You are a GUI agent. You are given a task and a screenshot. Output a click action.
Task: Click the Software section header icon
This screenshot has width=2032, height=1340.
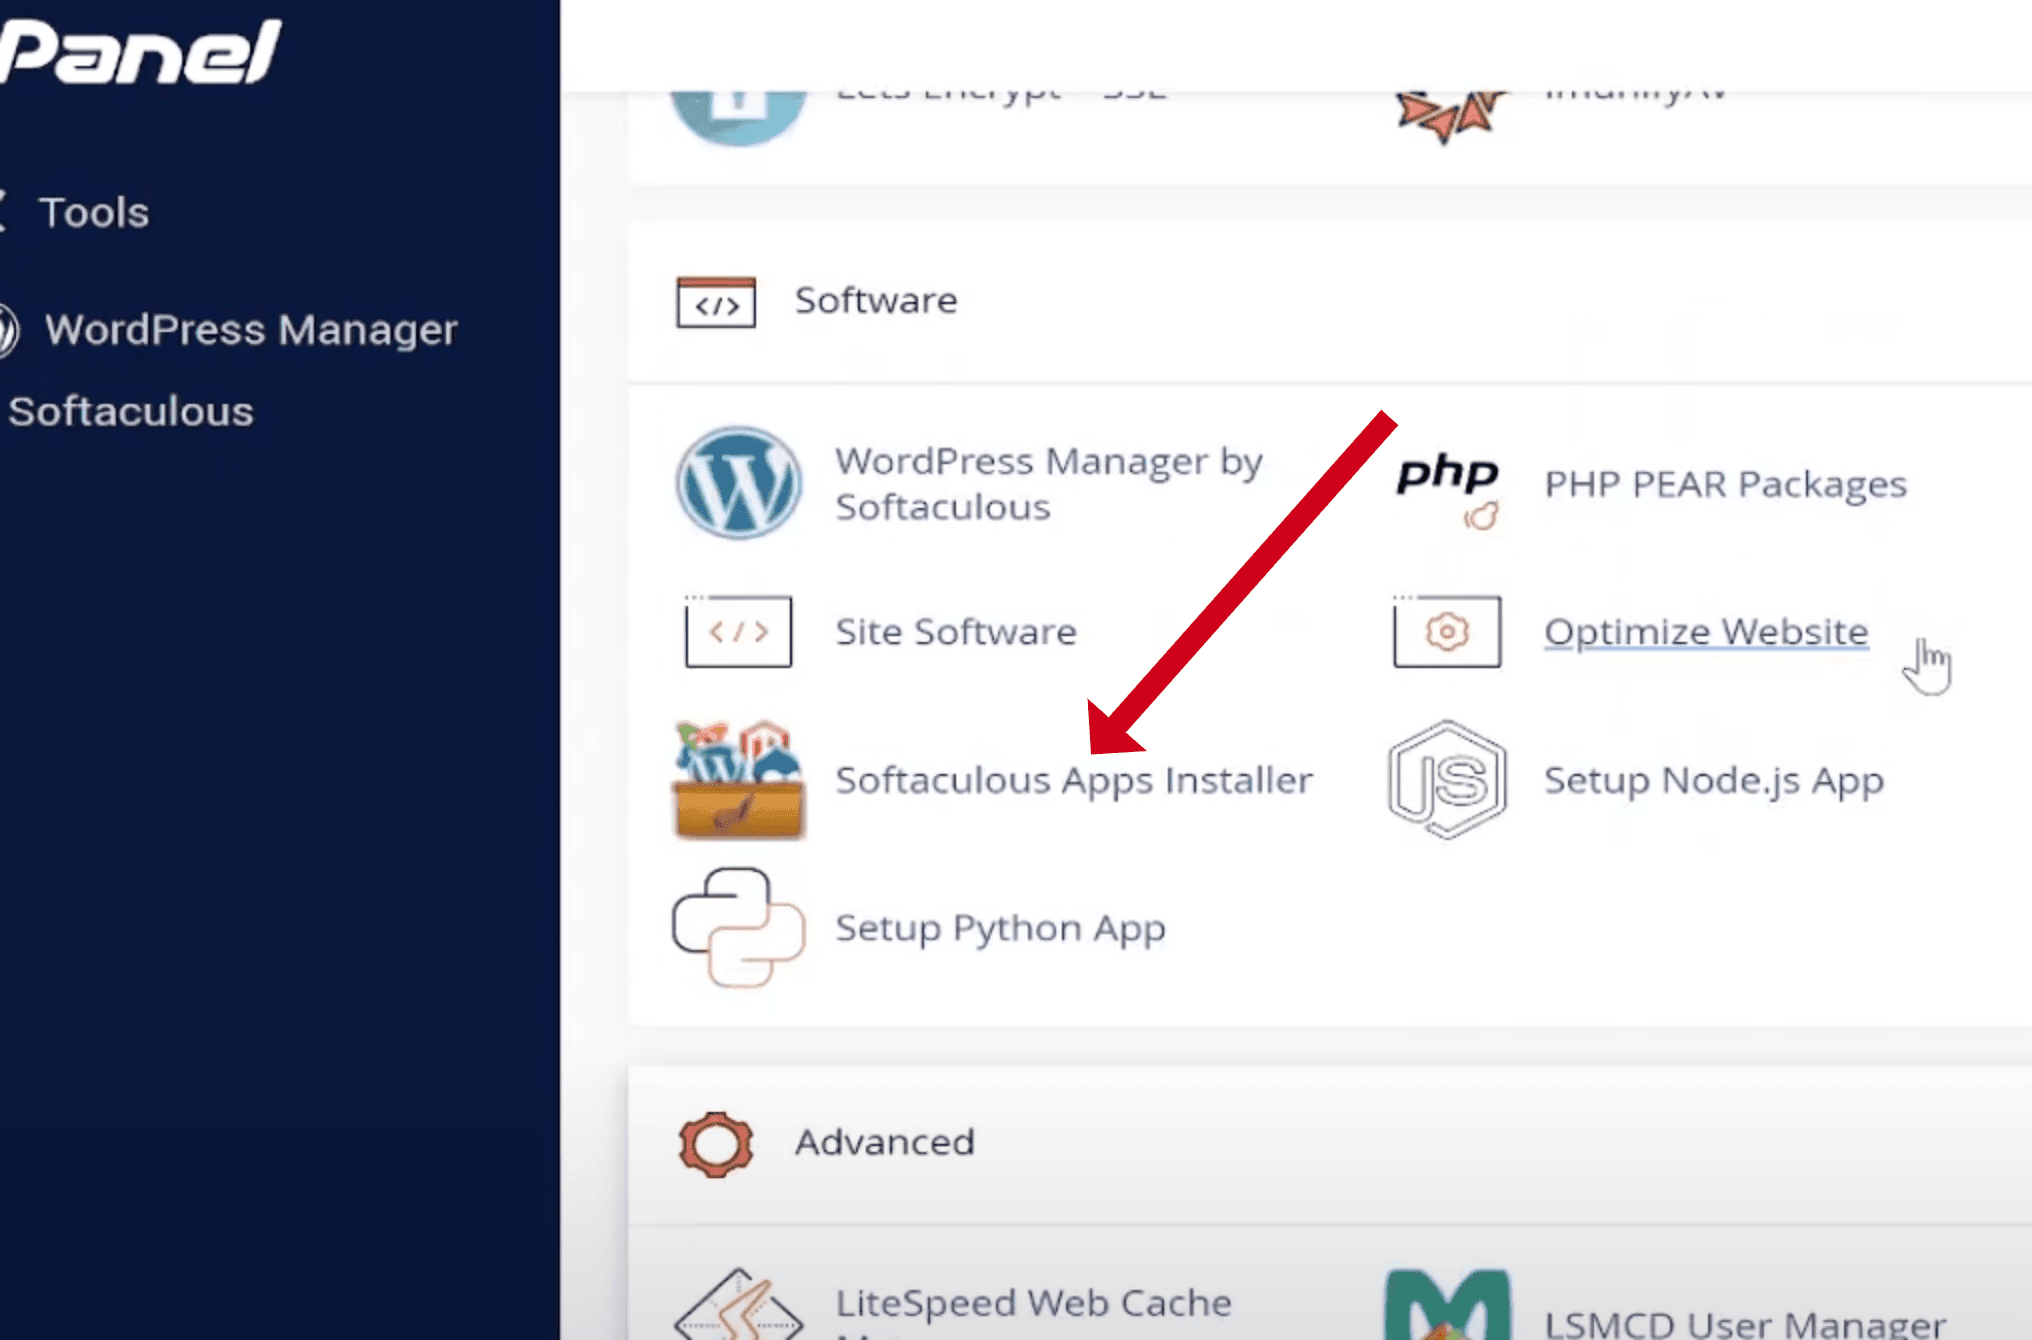716,302
